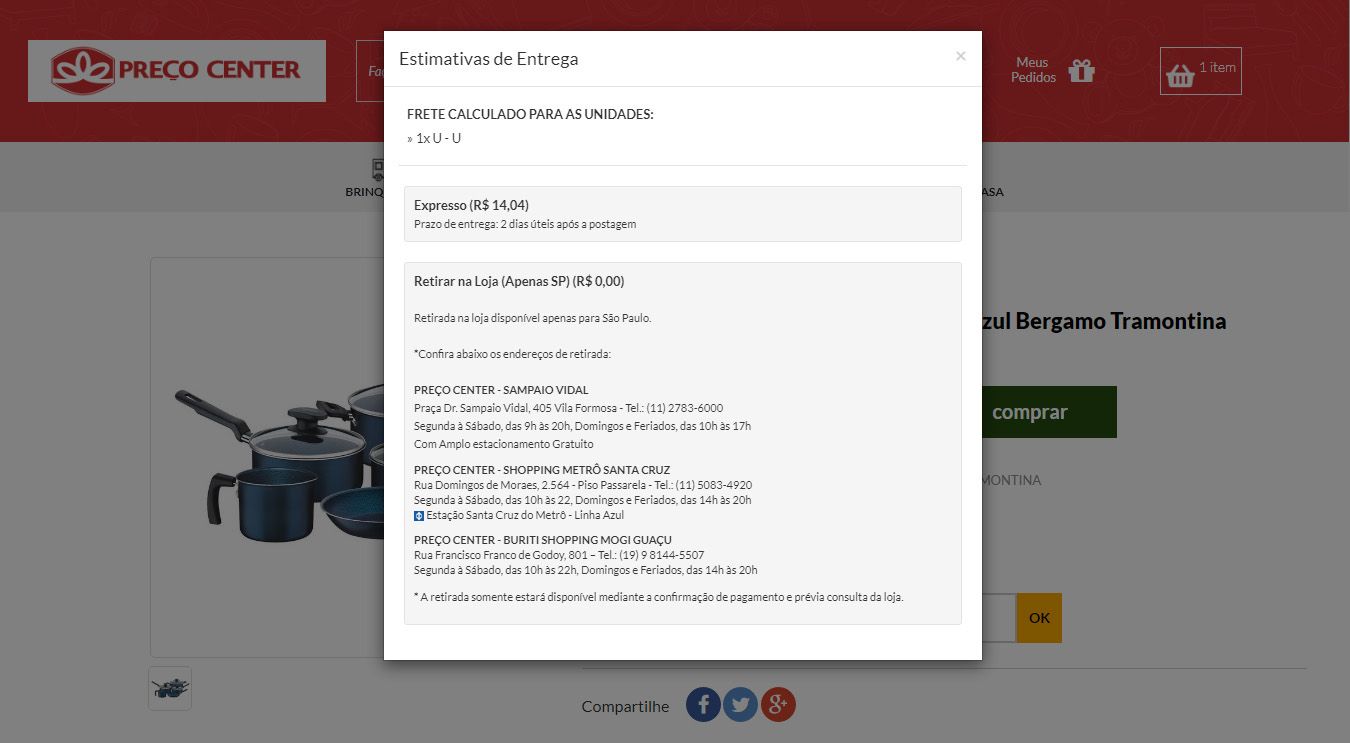The height and width of the screenshot is (743, 1350).
Task: Open cart showing 1 item
Action: [1200, 71]
